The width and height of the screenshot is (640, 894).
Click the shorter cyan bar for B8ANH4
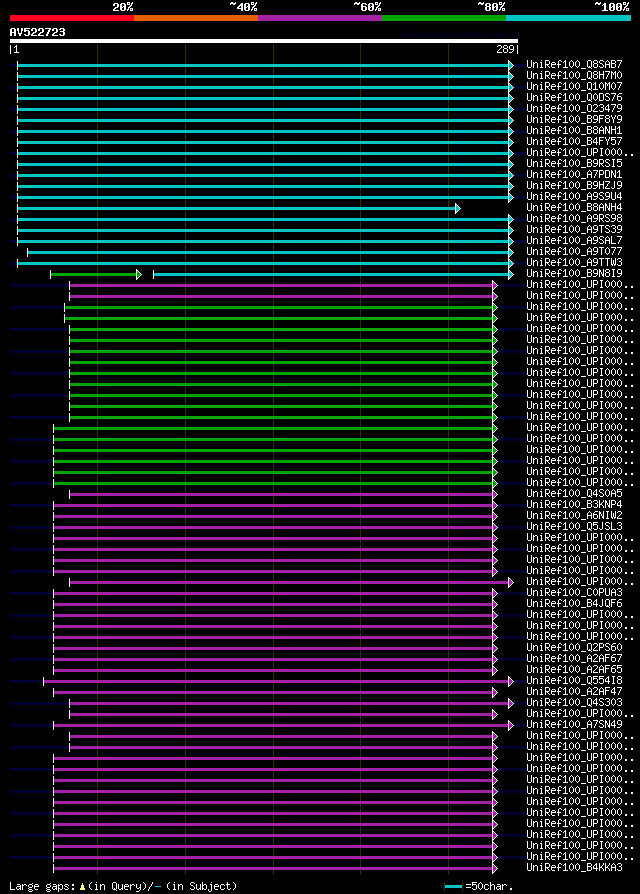pyautogui.click(x=239, y=209)
